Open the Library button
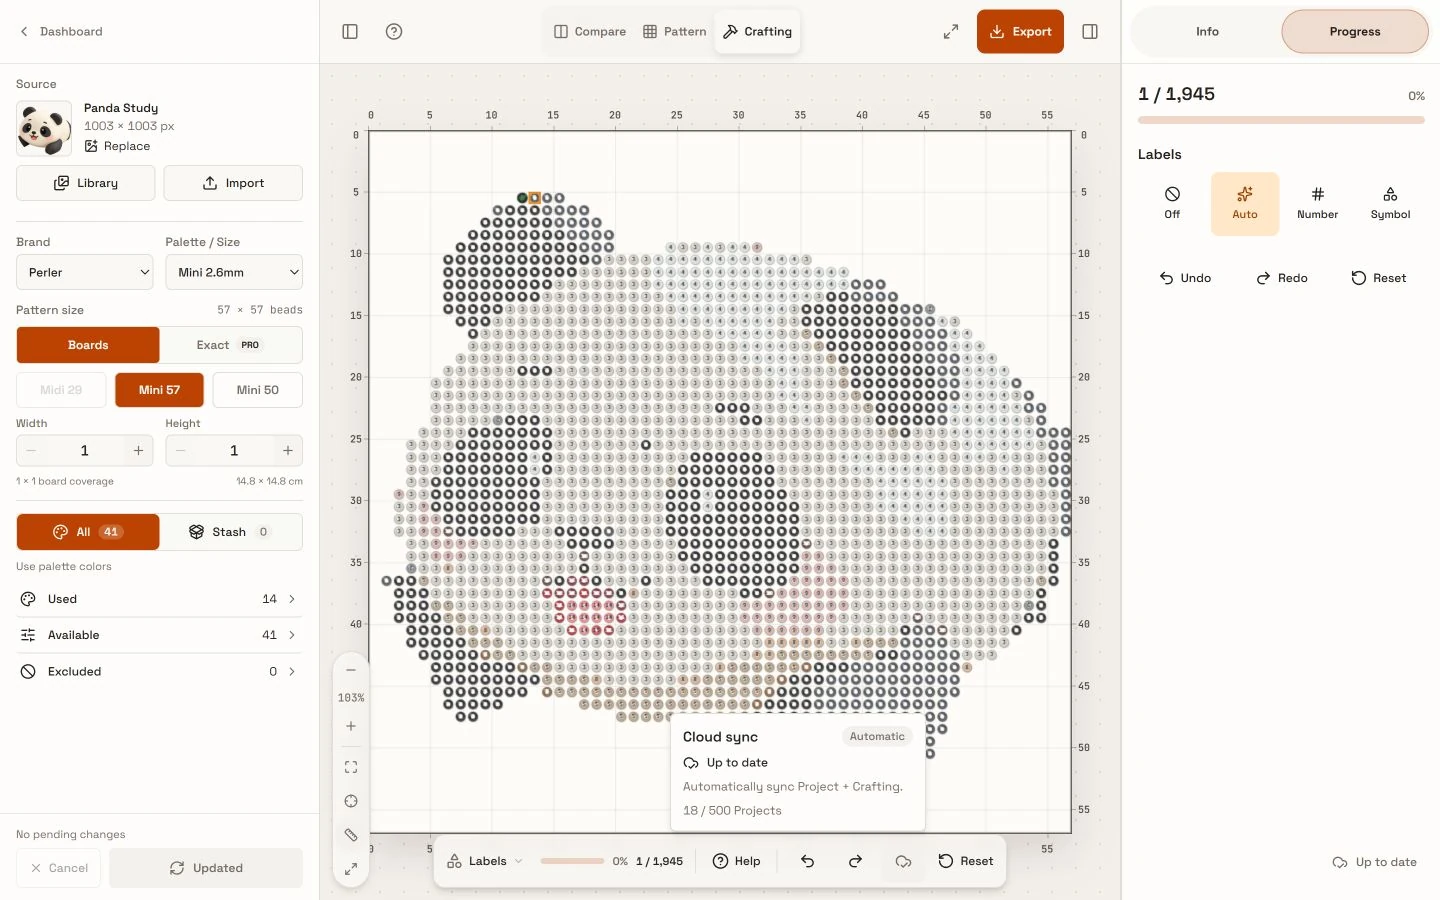 86,183
